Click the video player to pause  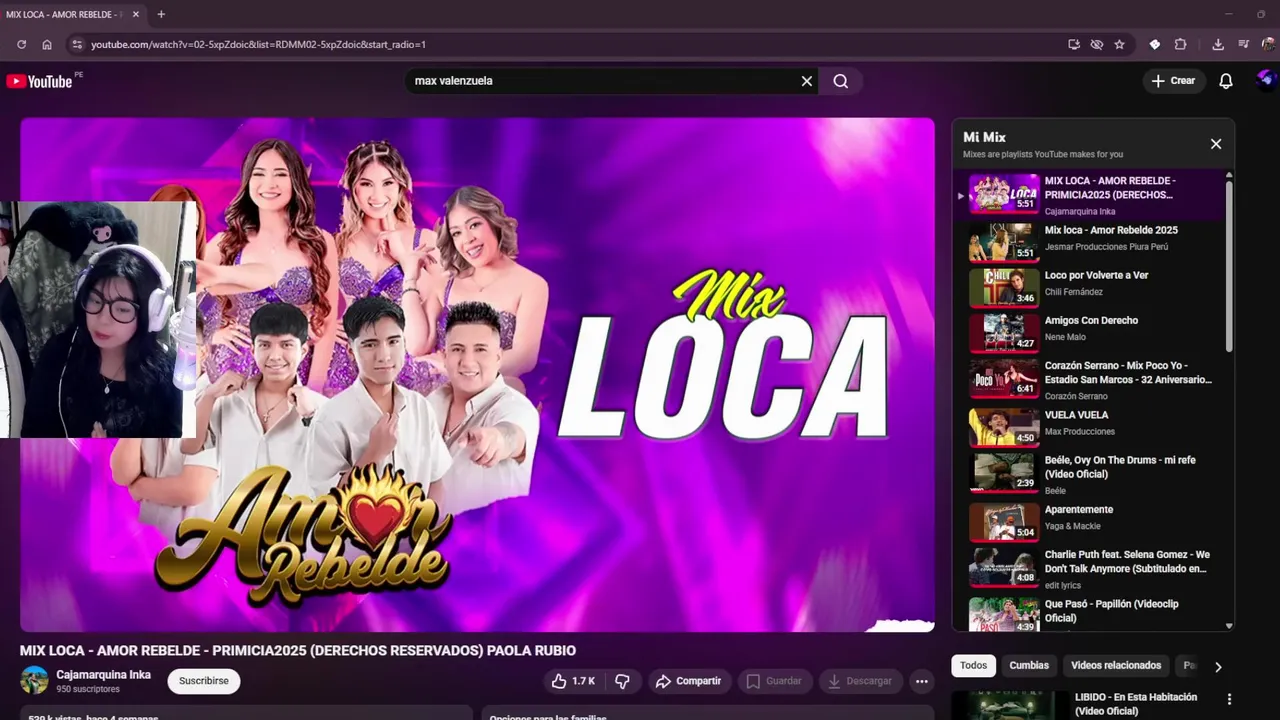coord(477,375)
